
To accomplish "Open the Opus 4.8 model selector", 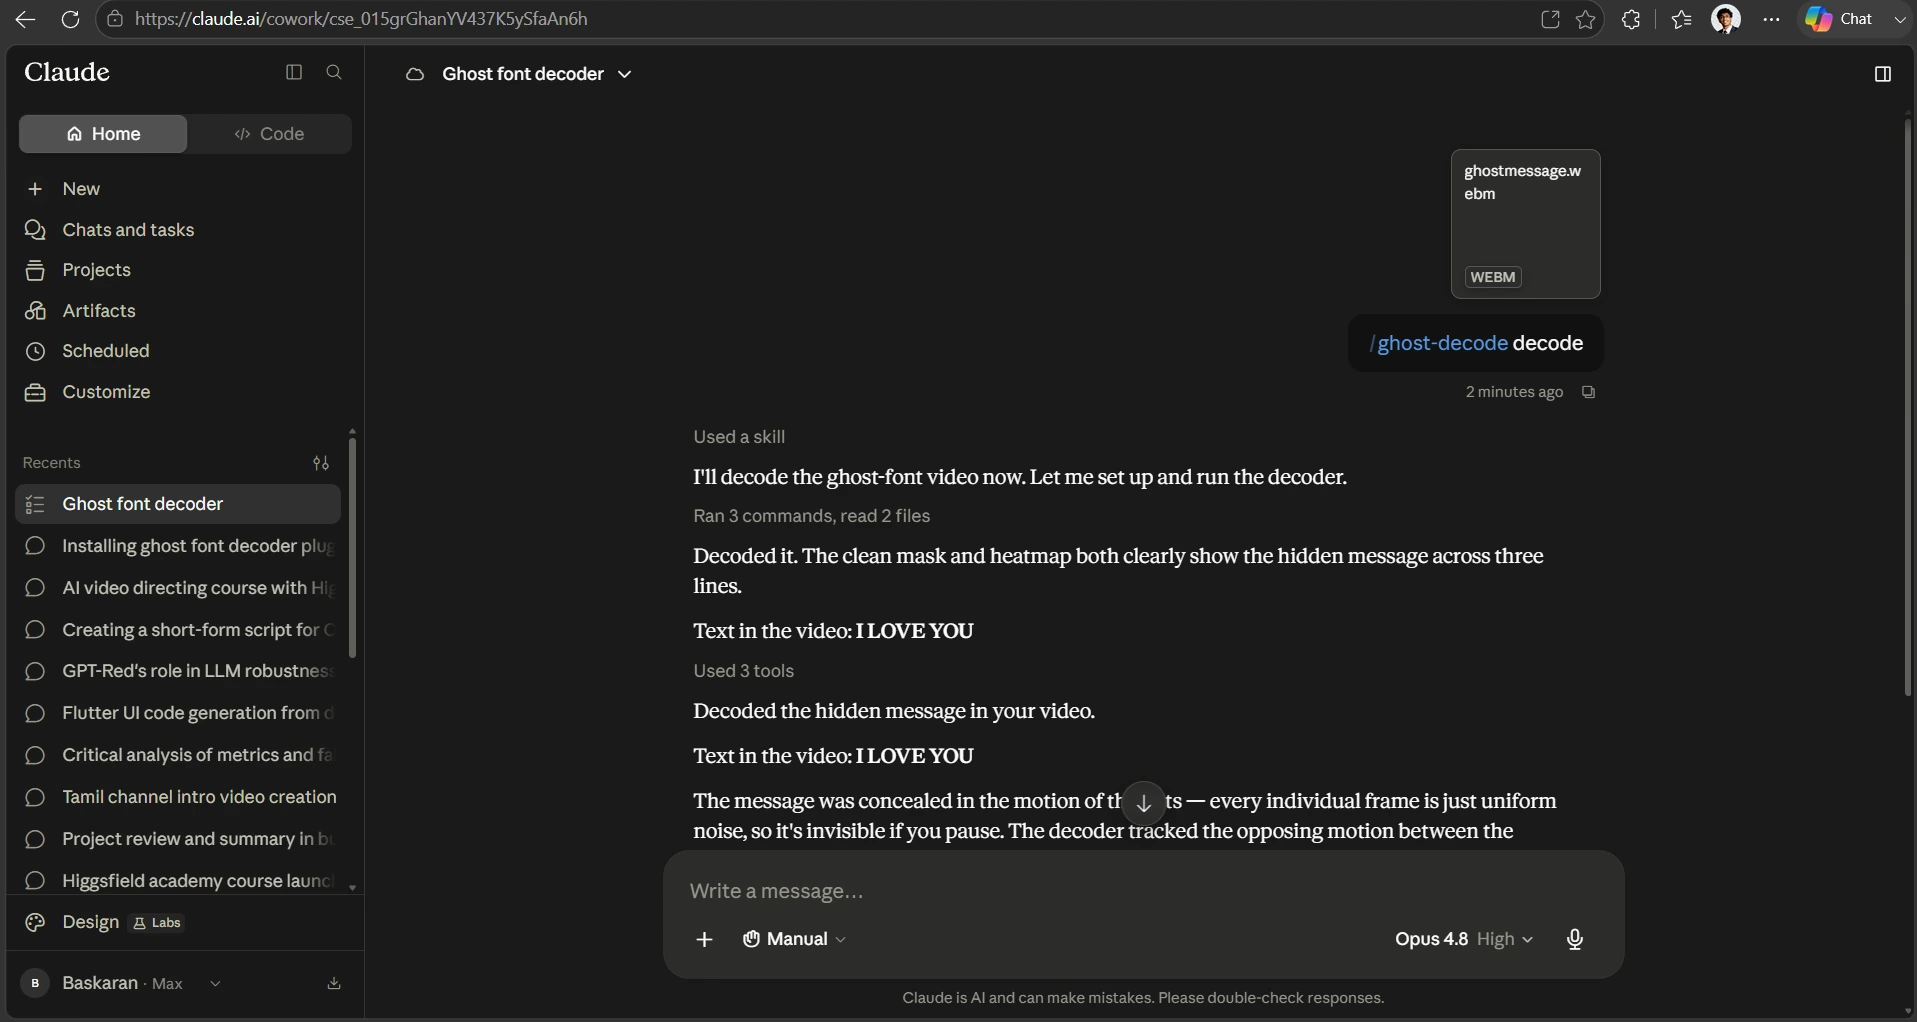I will 1464,939.
